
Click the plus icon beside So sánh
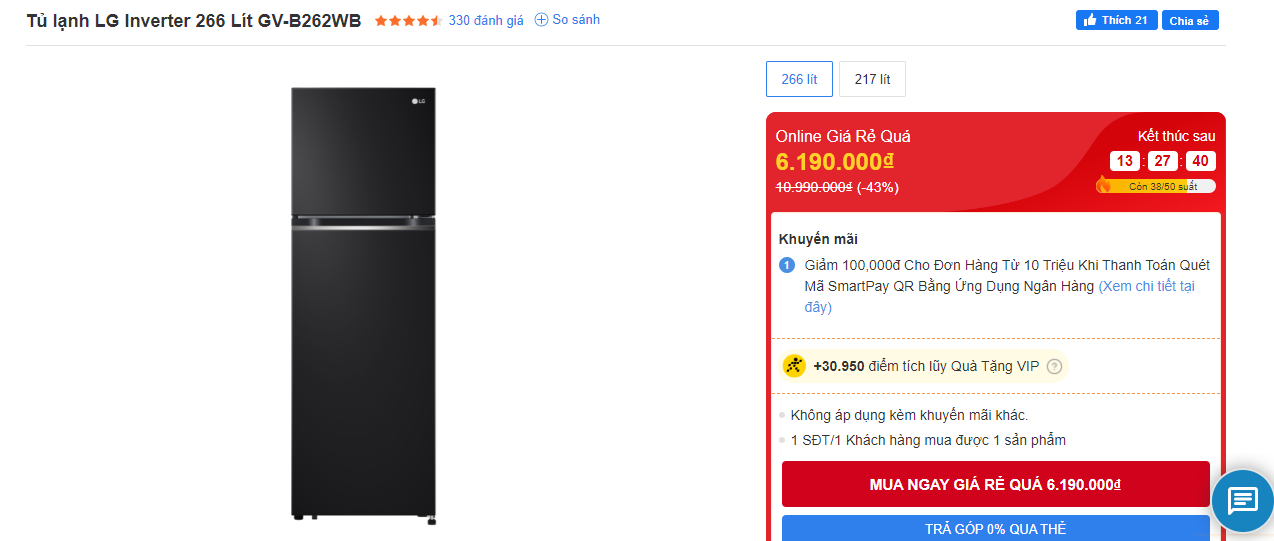[541, 20]
